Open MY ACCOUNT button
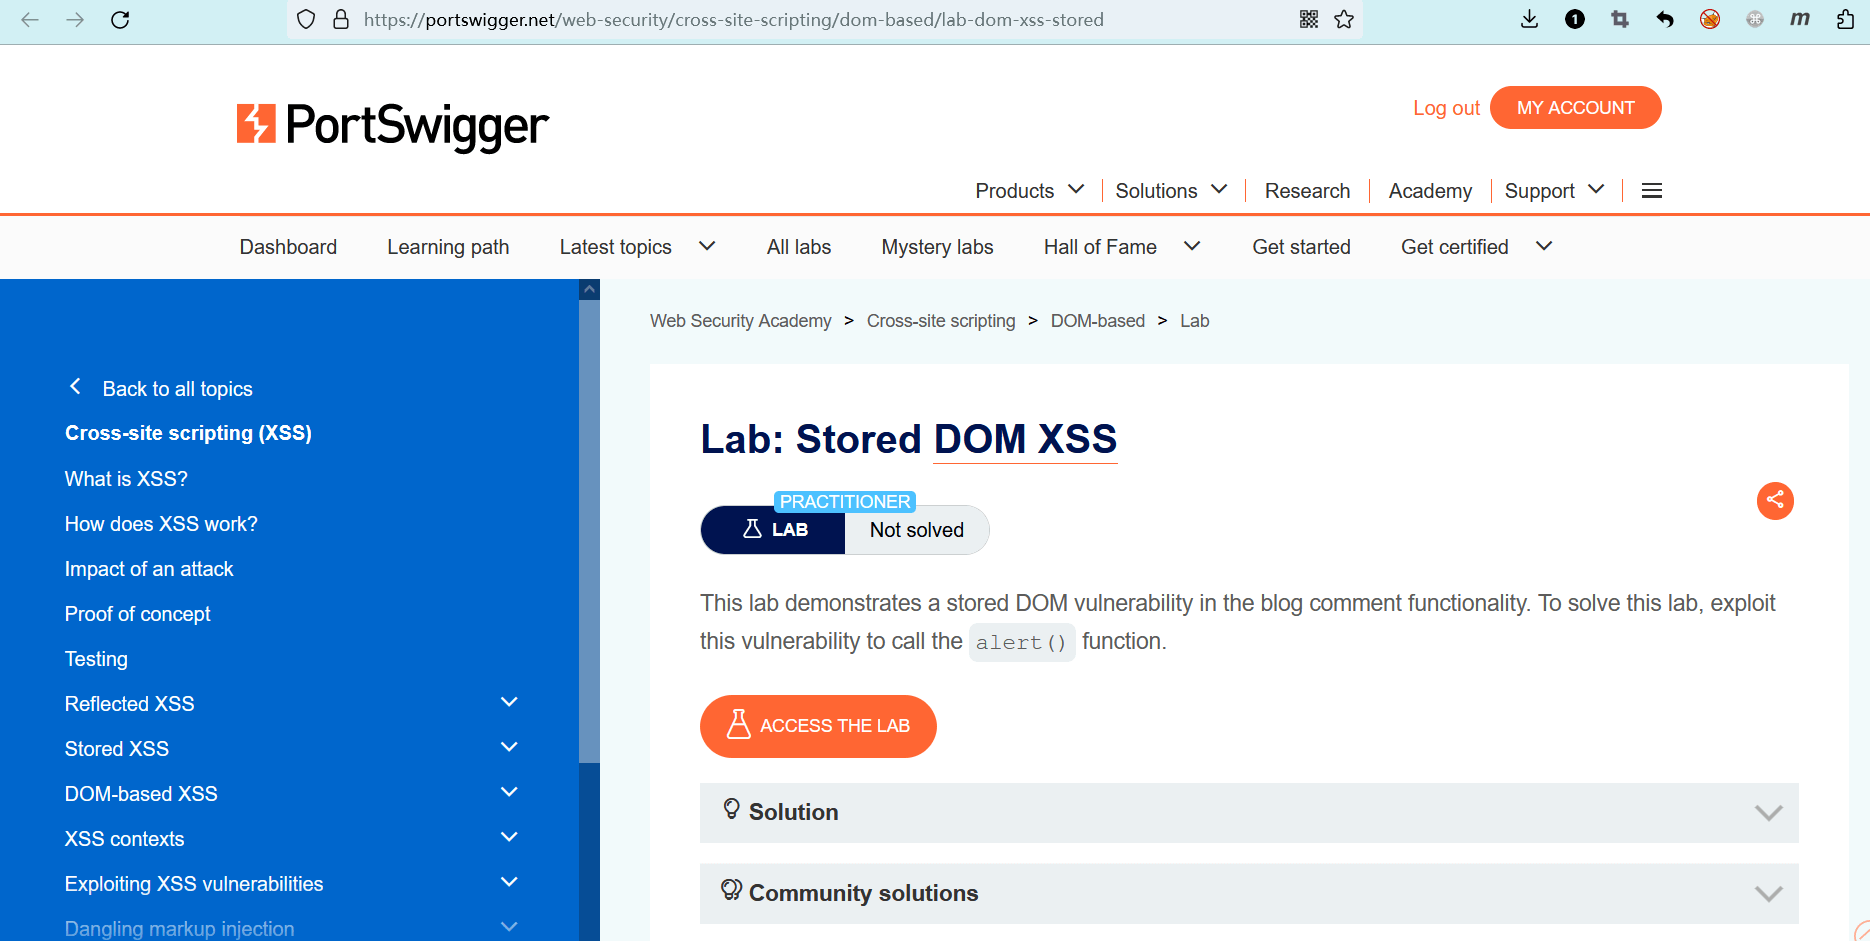 click(x=1575, y=108)
